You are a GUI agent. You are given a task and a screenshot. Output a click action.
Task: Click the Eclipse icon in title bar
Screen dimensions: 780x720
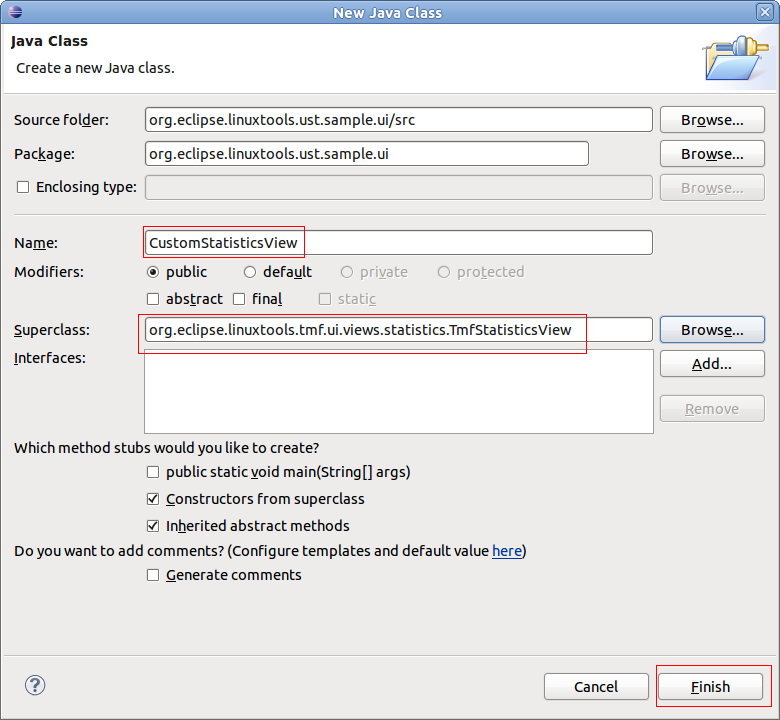click(x=15, y=12)
